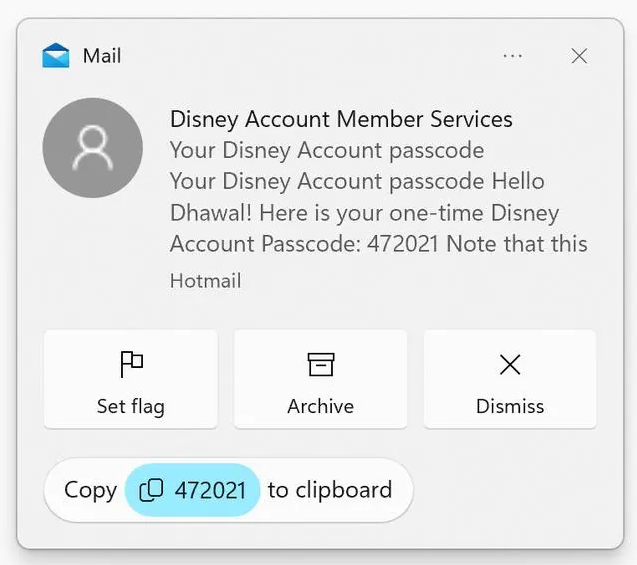Open the Disney Account Member Services sender title

click(x=341, y=120)
